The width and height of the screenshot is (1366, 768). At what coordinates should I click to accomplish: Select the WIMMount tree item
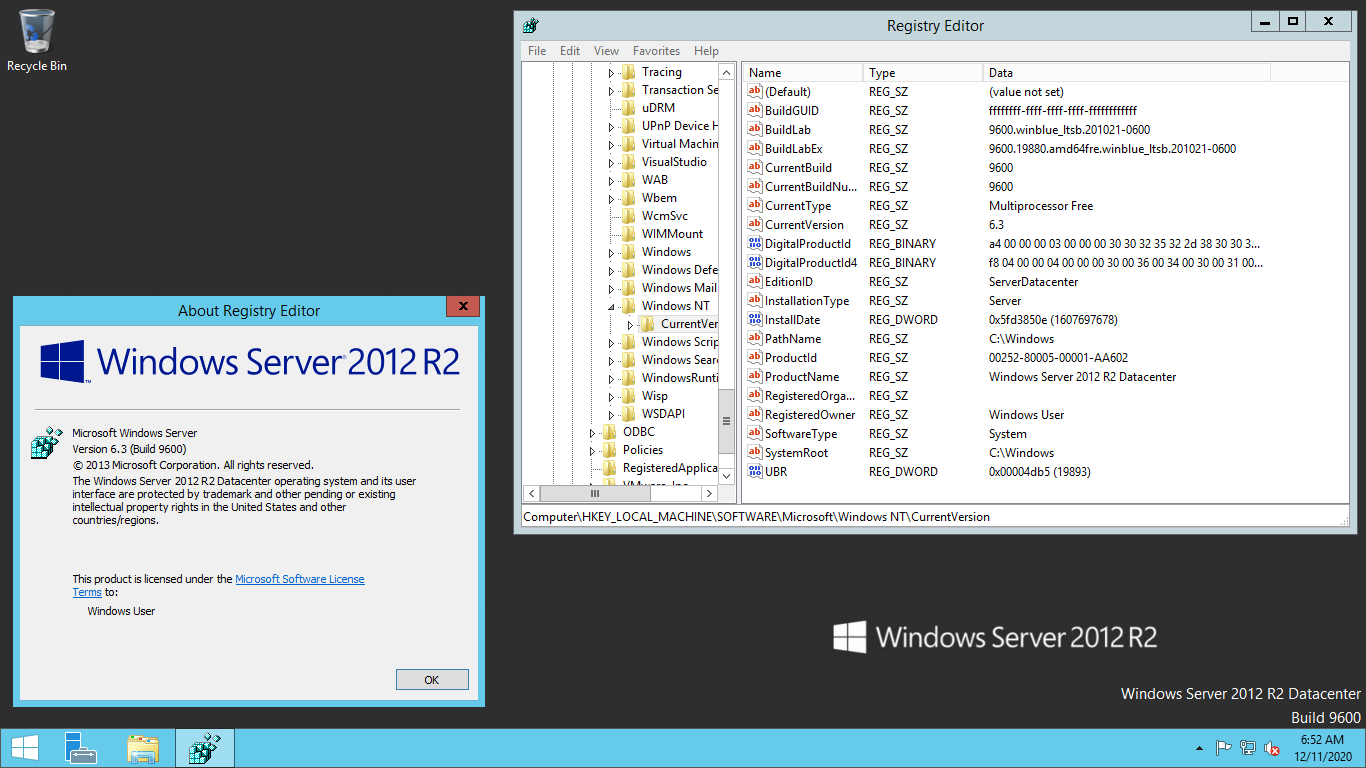(672, 234)
